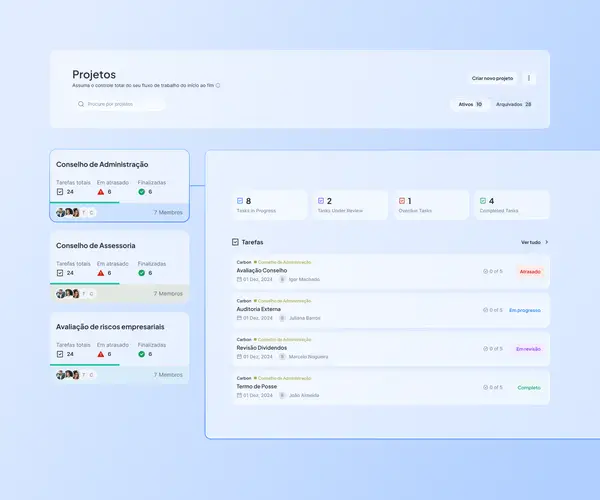Click Marcelo Nogueira assignee name
The height and width of the screenshot is (500, 600).
(308, 357)
